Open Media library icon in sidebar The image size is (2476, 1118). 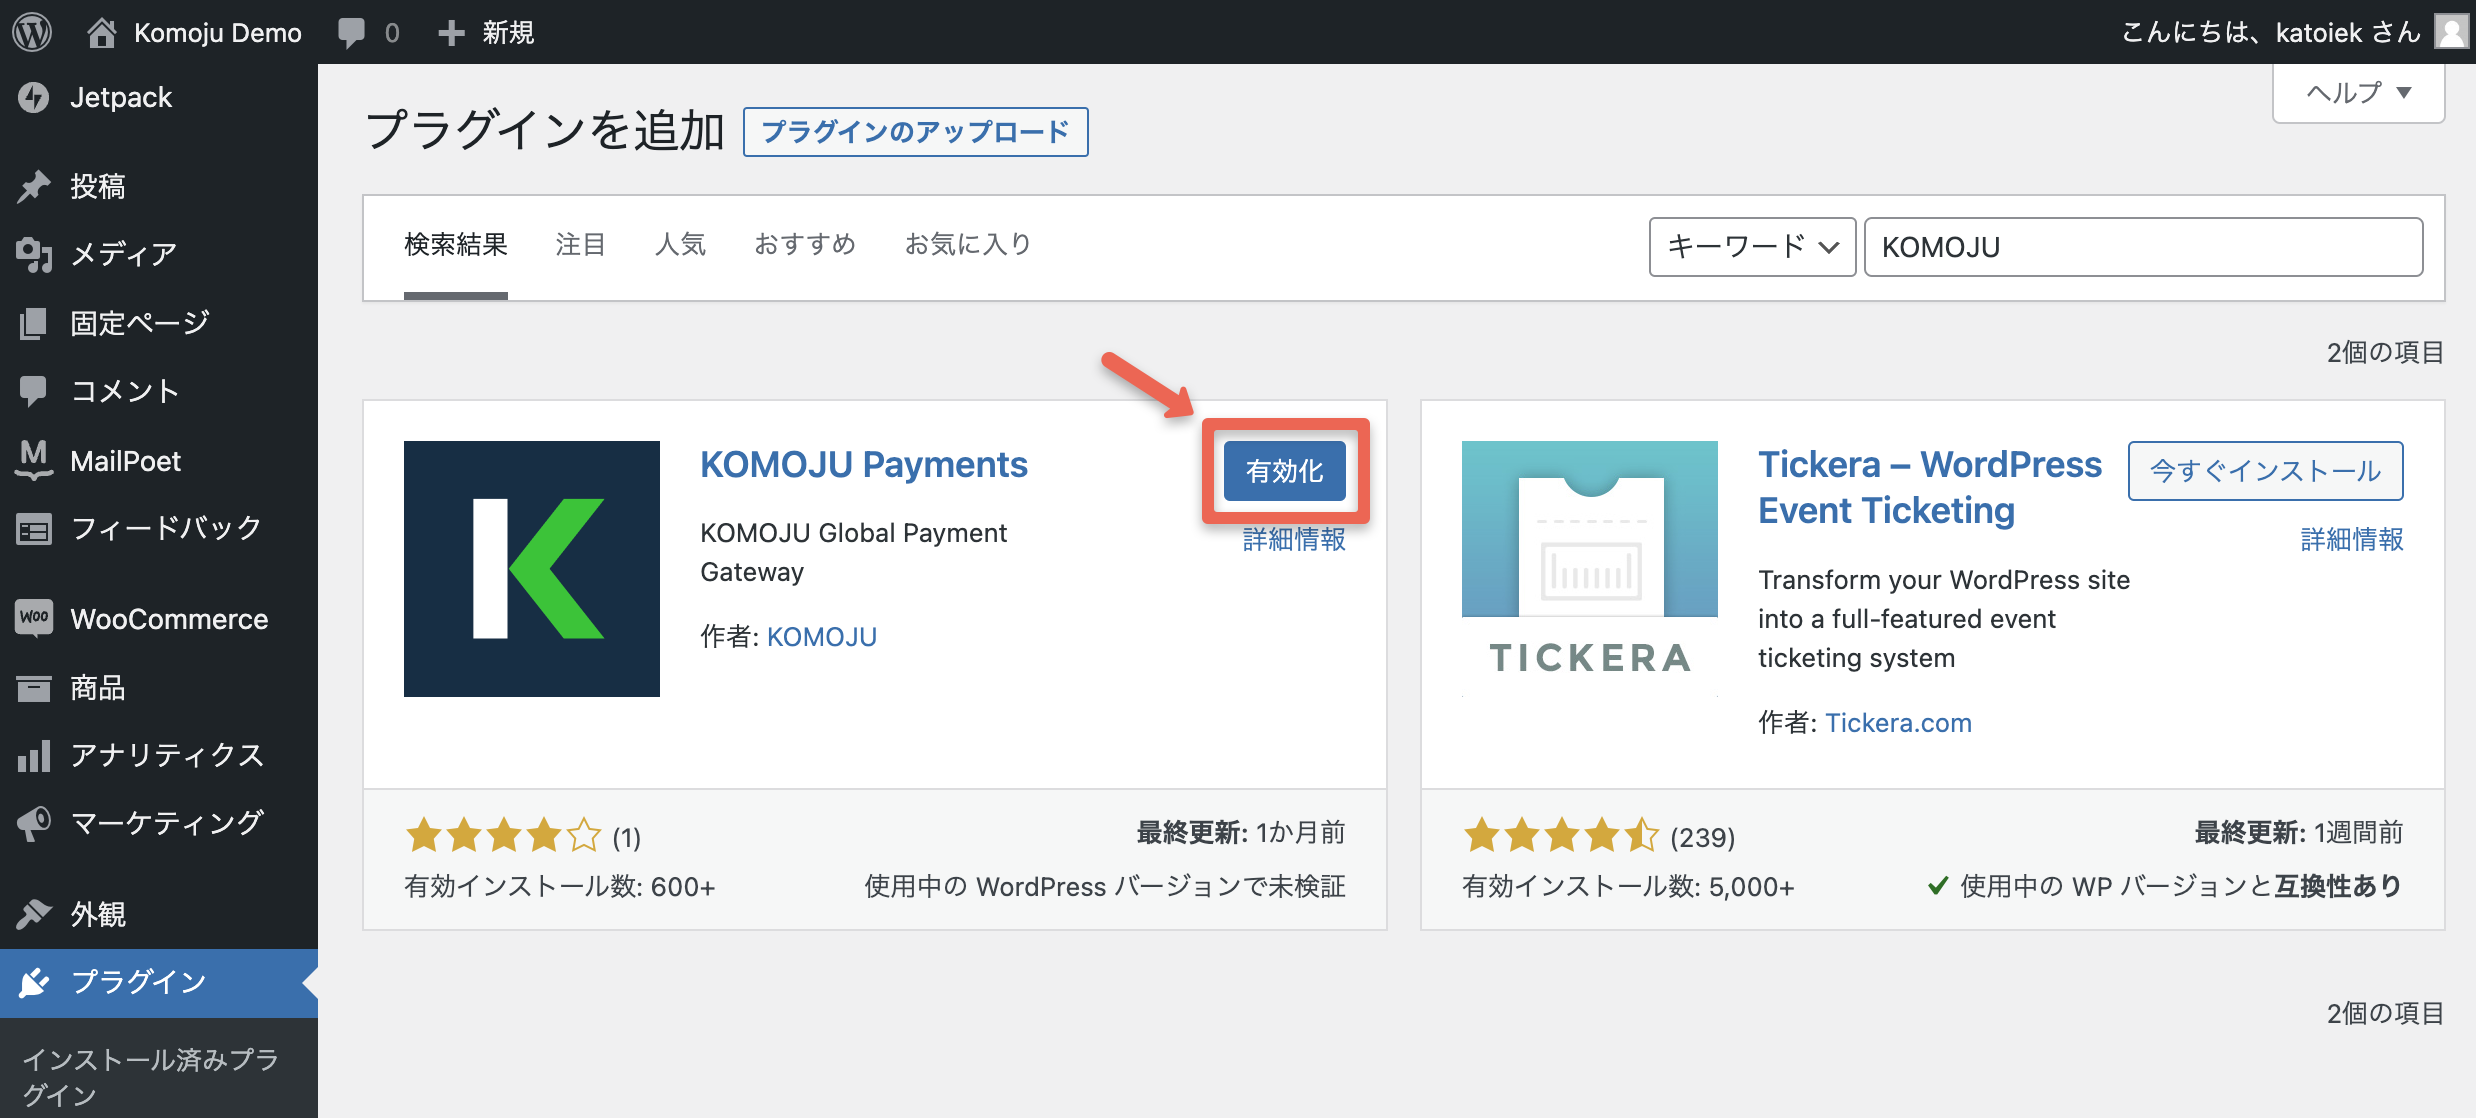click(34, 254)
